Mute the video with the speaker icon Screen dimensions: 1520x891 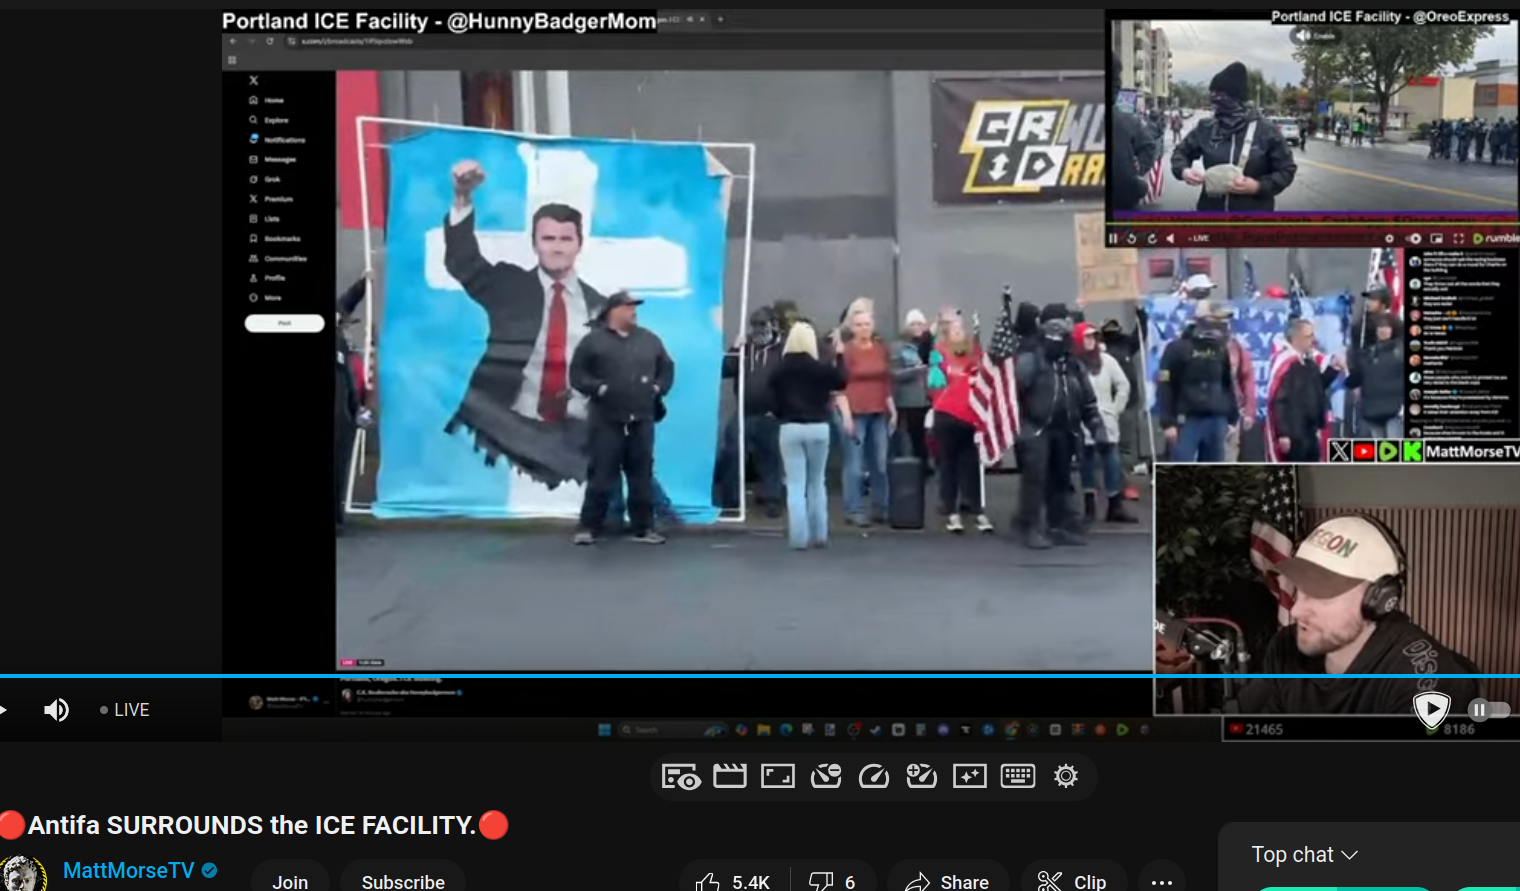tap(56, 710)
